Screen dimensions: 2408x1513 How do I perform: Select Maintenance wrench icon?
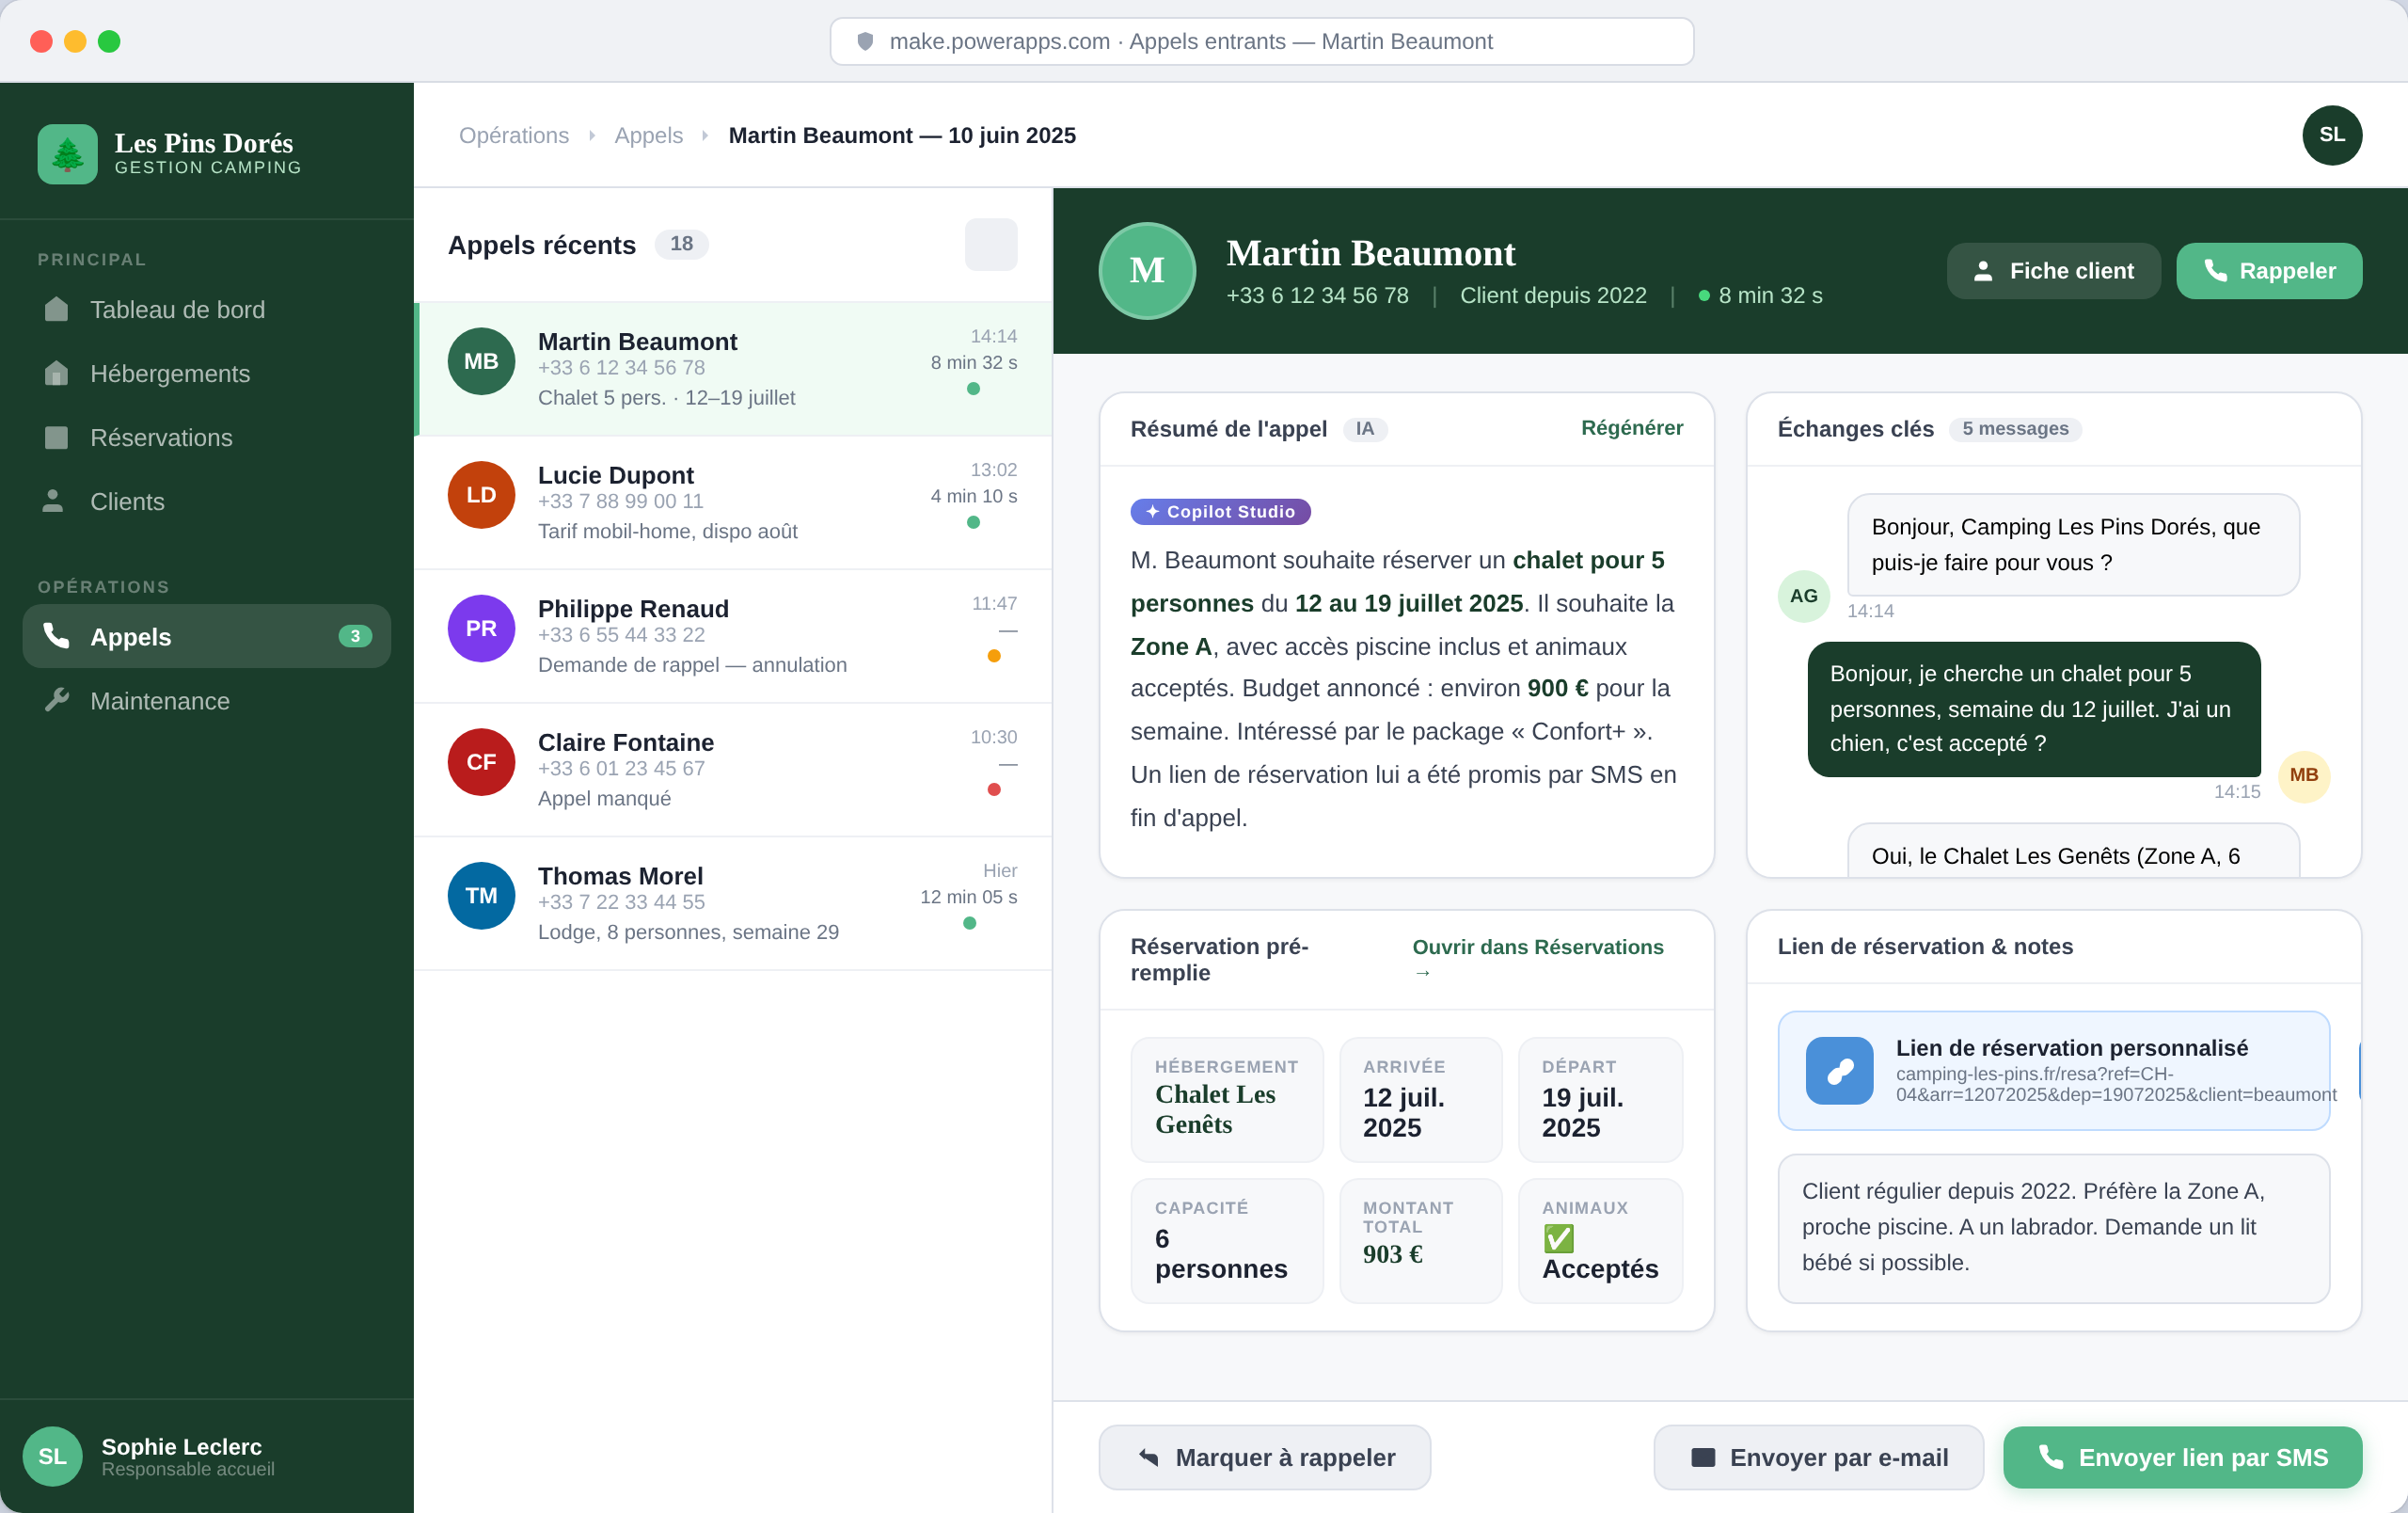click(57, 701)
